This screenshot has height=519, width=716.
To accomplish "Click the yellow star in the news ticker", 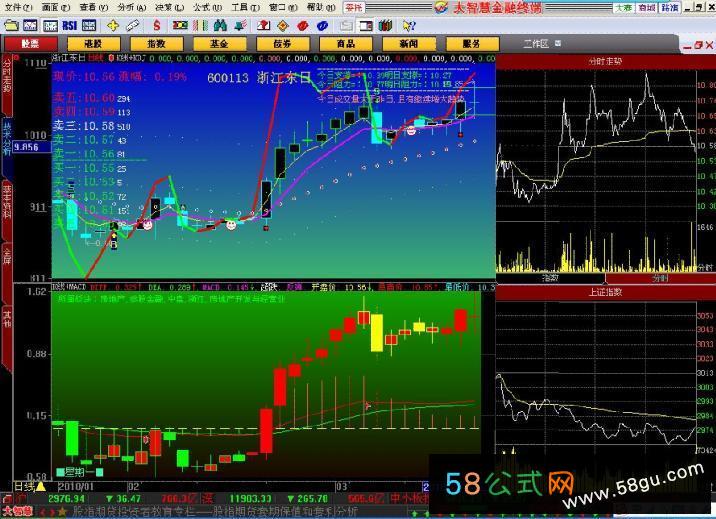I will pos(63,512).
